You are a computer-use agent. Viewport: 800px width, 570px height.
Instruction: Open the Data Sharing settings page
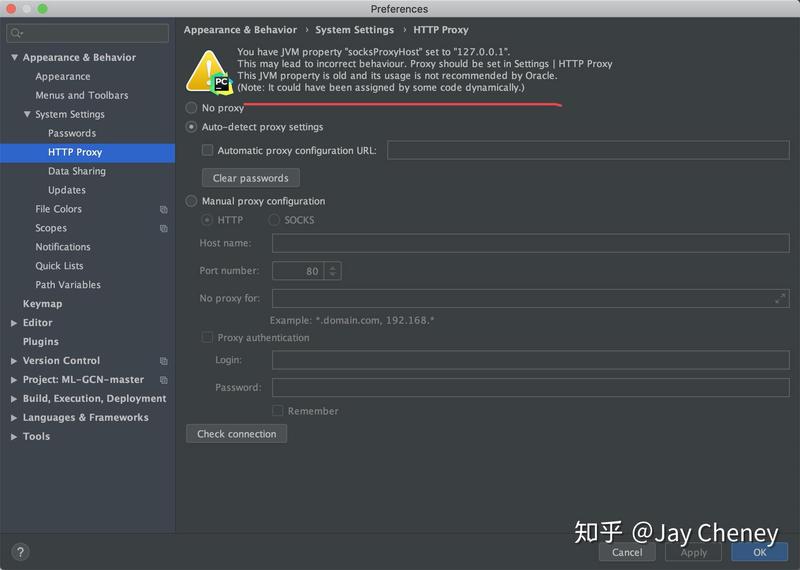click(76, 171)
